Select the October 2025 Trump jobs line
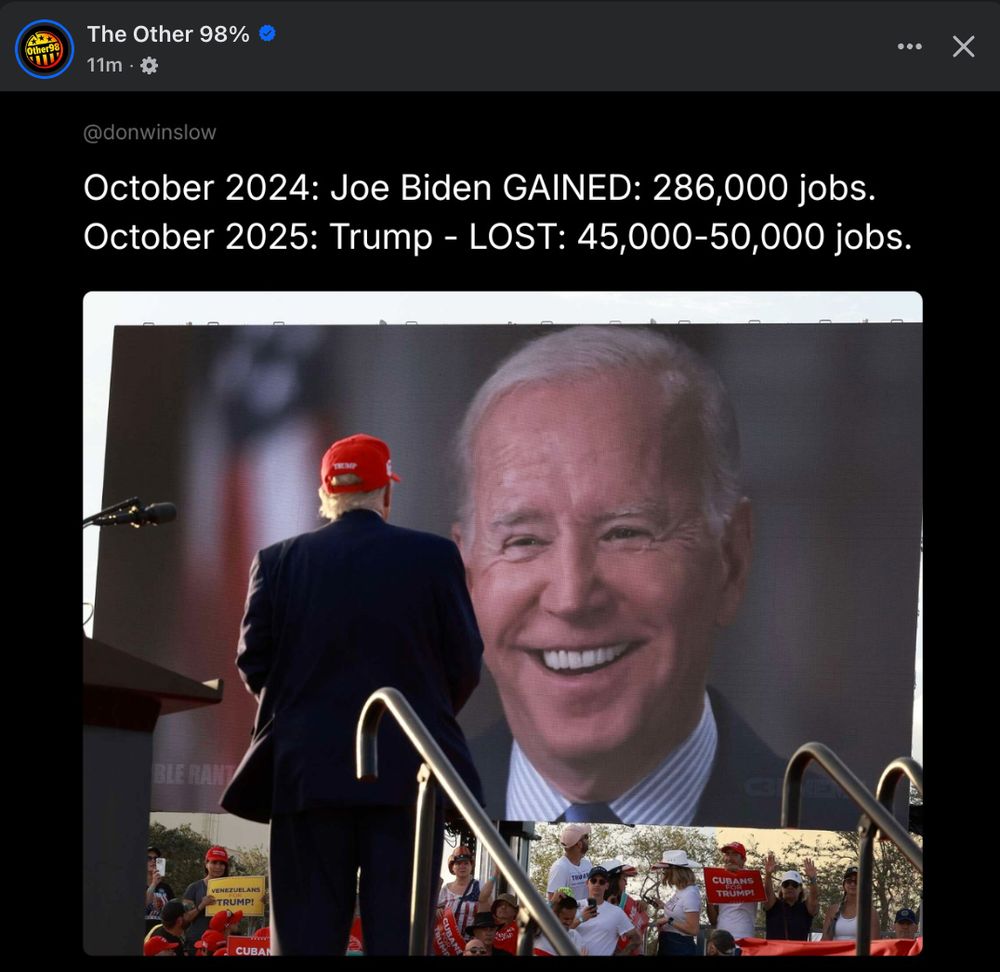The height and width of the screenshot is (972, 1000). pyautogui.click(x=497, y=237)
